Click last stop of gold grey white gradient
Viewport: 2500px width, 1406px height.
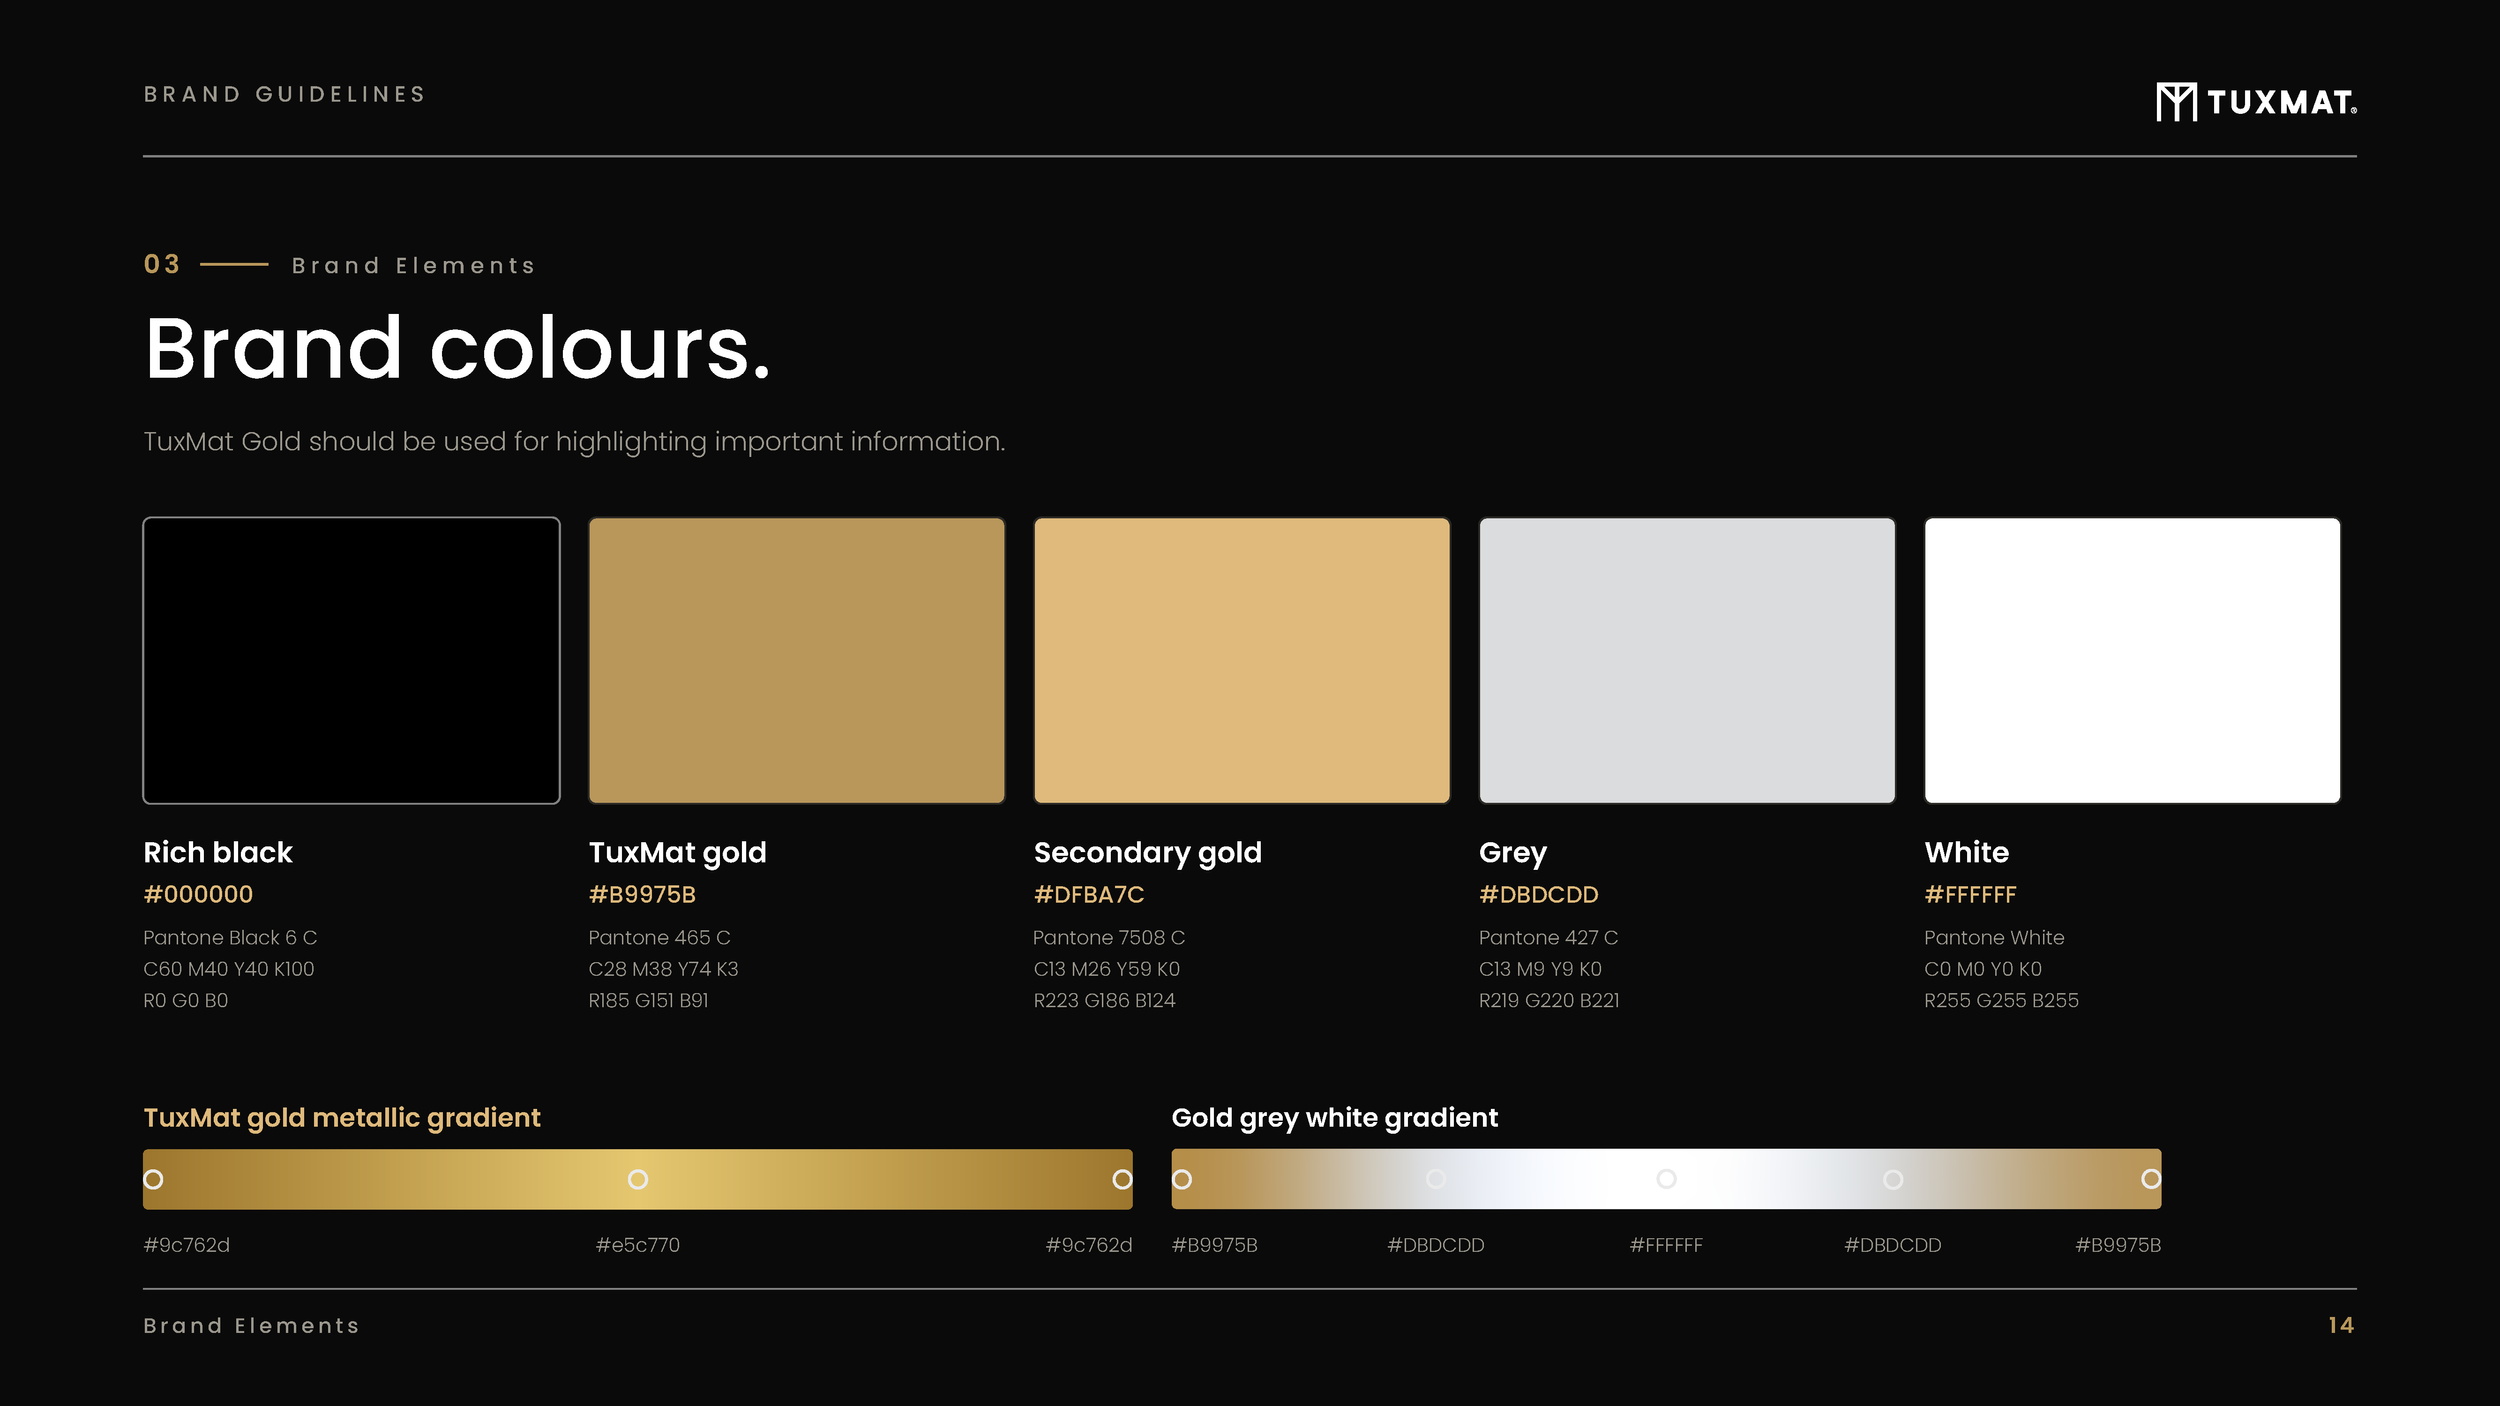tap(2151, 1180)
